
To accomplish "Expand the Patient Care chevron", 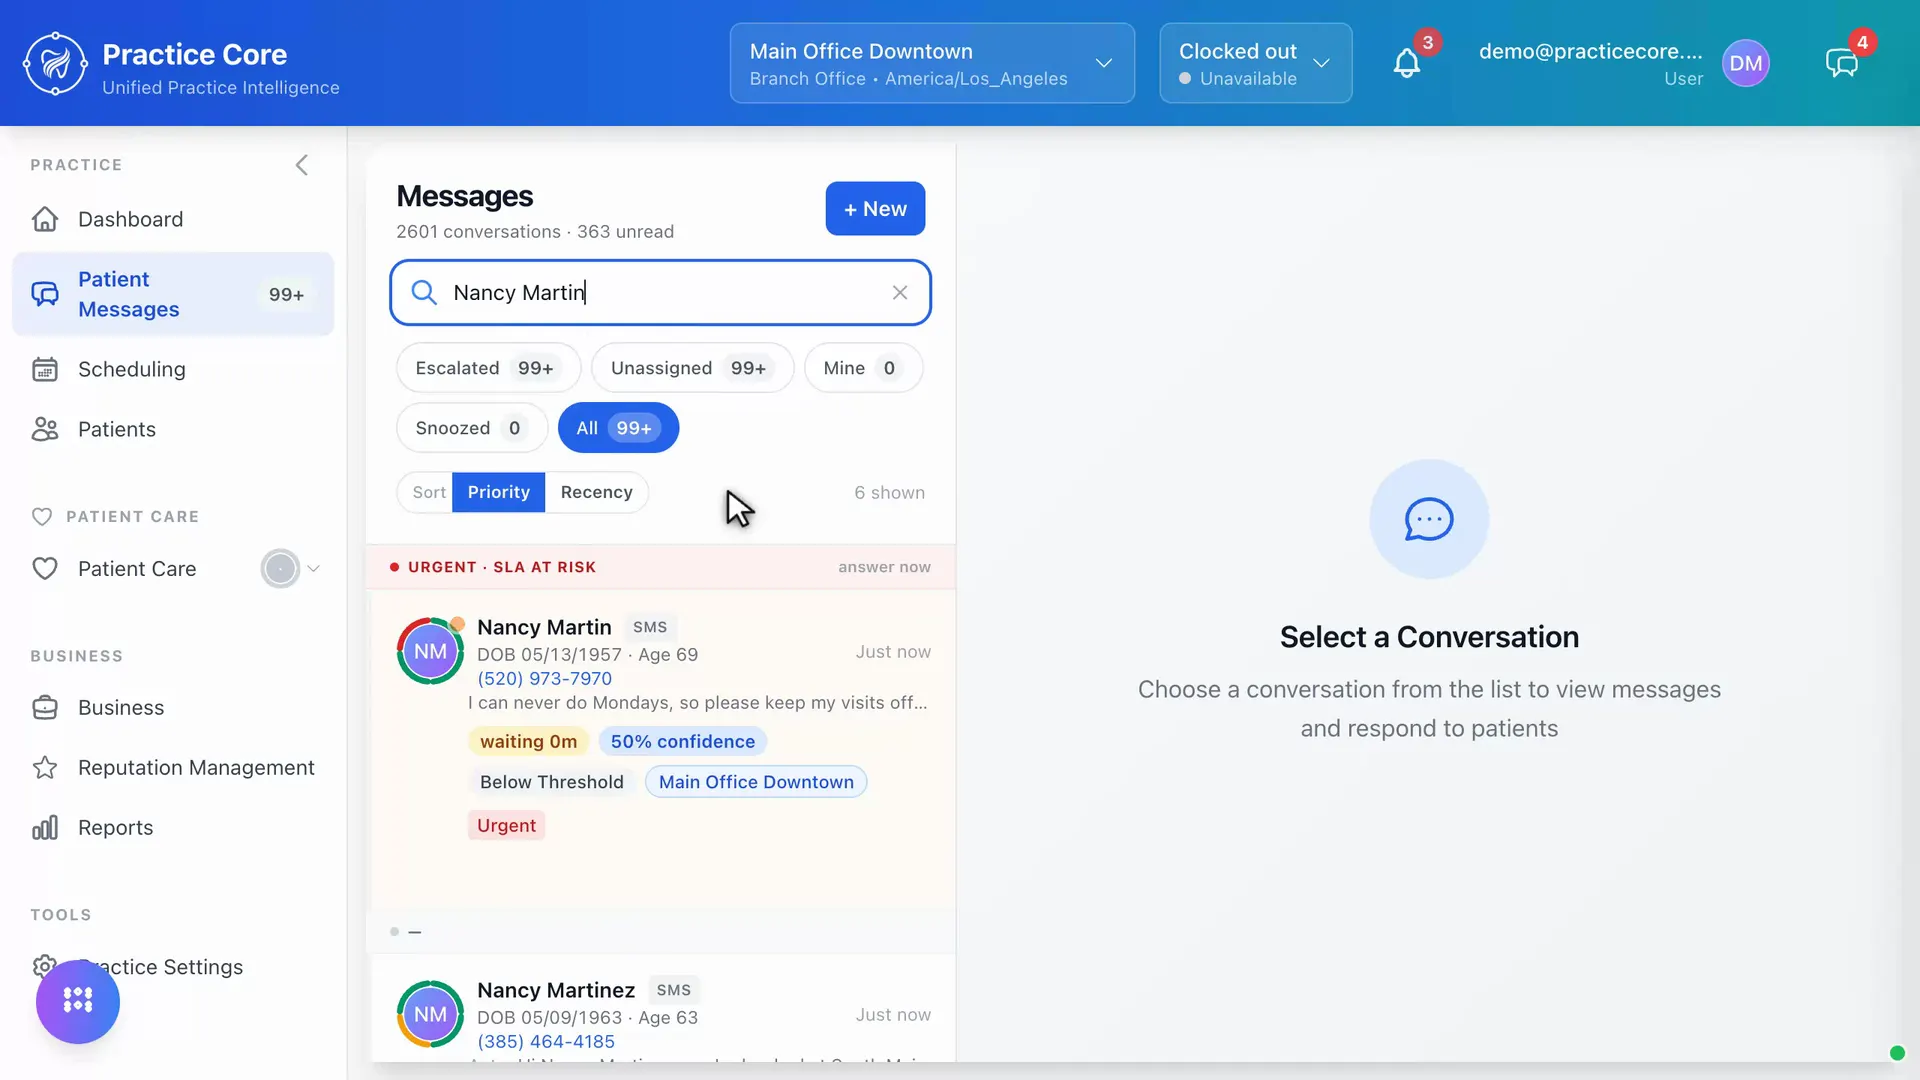I will (314, 569).
